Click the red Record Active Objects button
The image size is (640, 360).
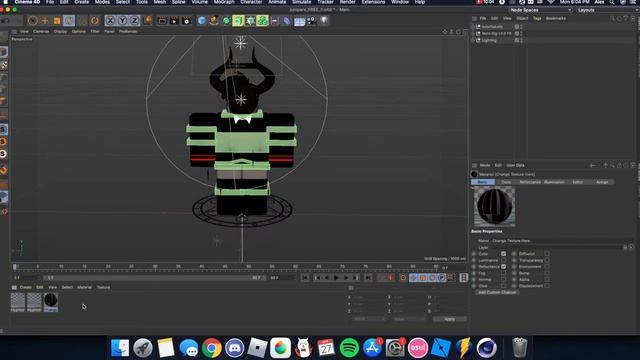391,278
